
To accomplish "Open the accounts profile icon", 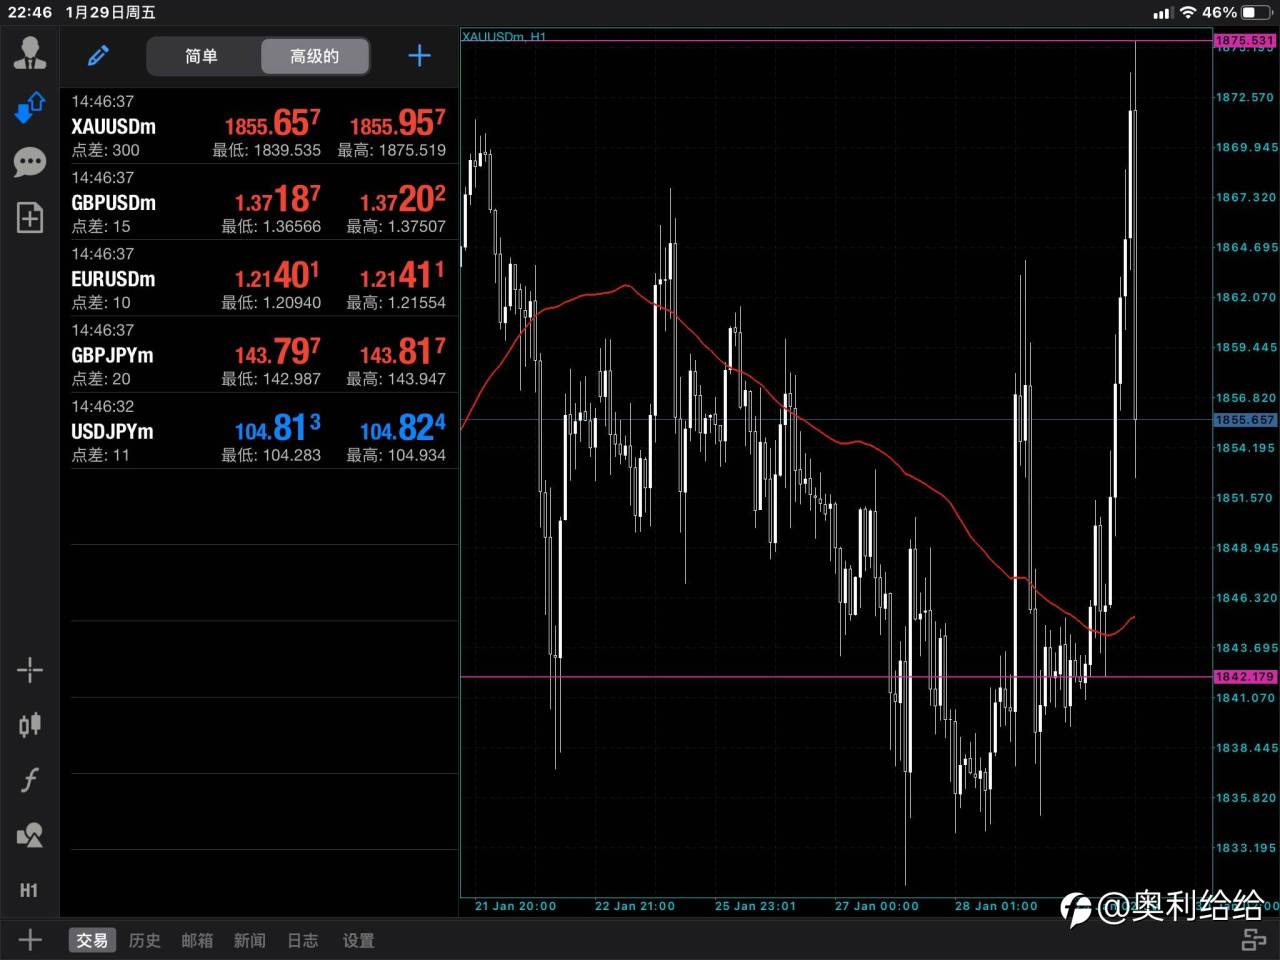I will [x=30, y=53].
